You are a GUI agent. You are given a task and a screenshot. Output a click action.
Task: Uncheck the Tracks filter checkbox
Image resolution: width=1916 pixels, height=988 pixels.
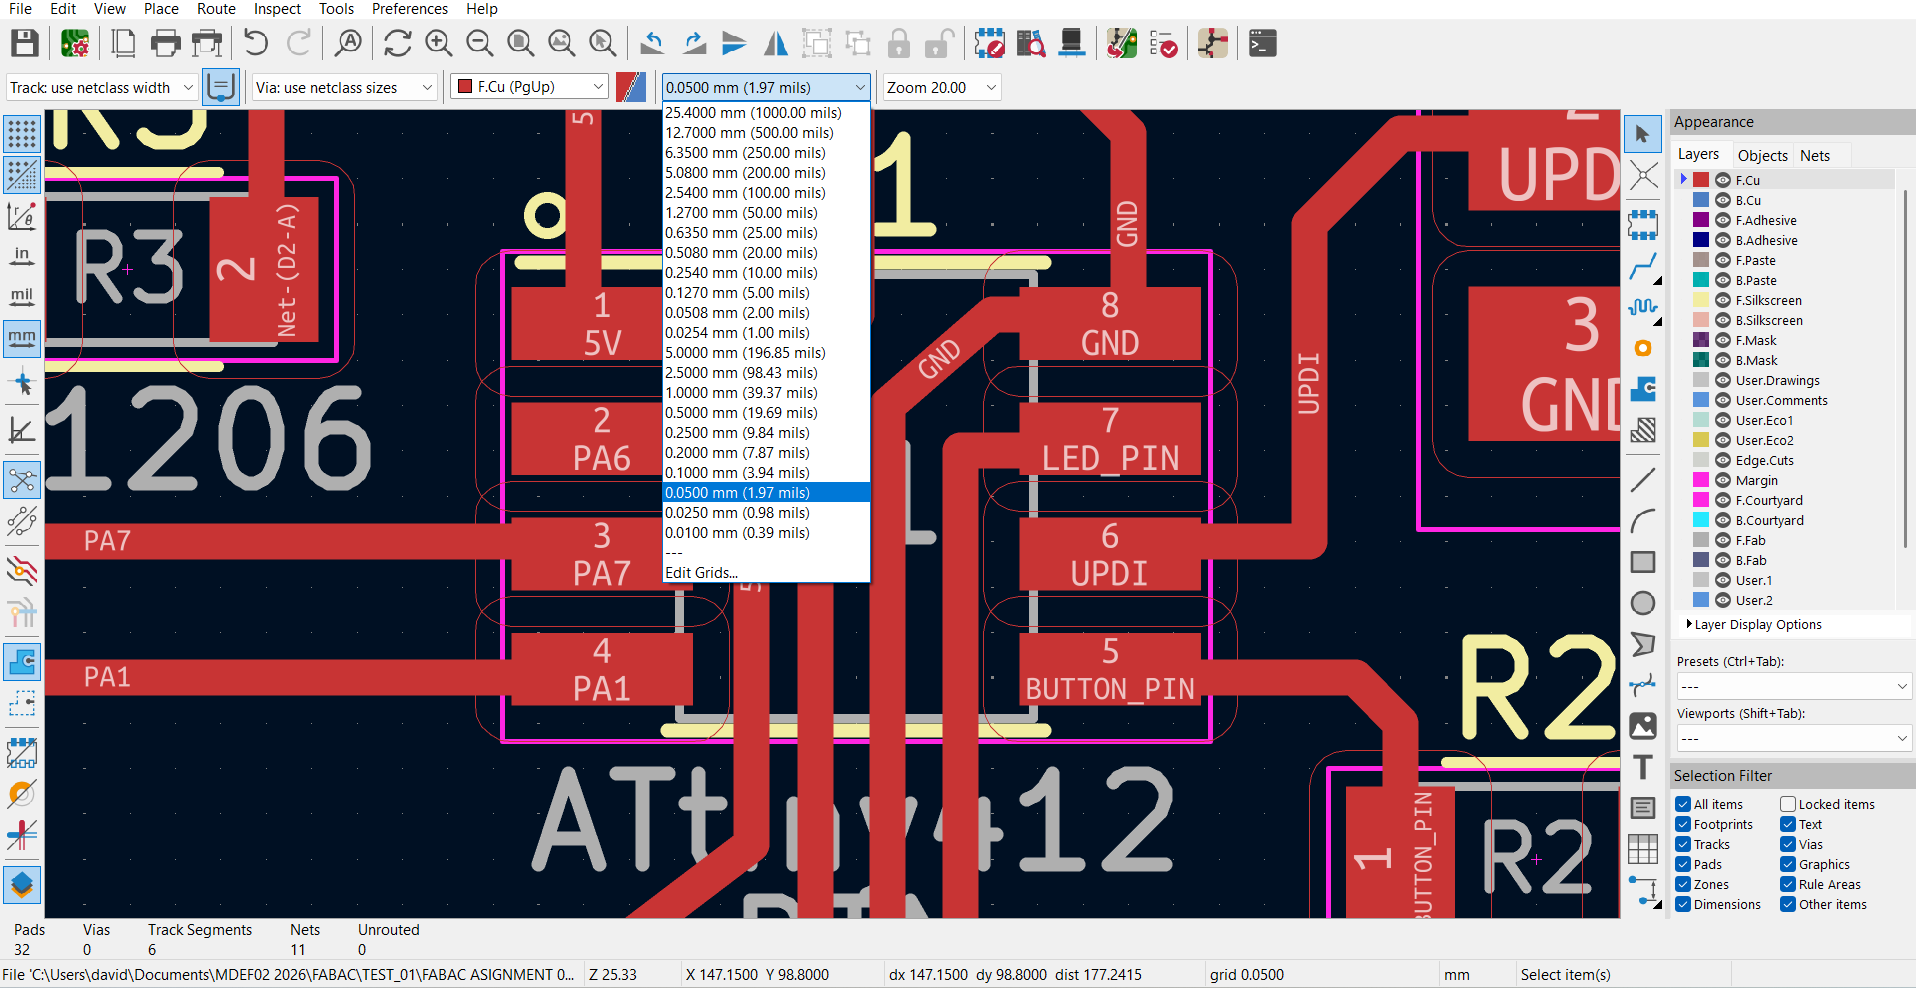click(x=1683, y=844)
